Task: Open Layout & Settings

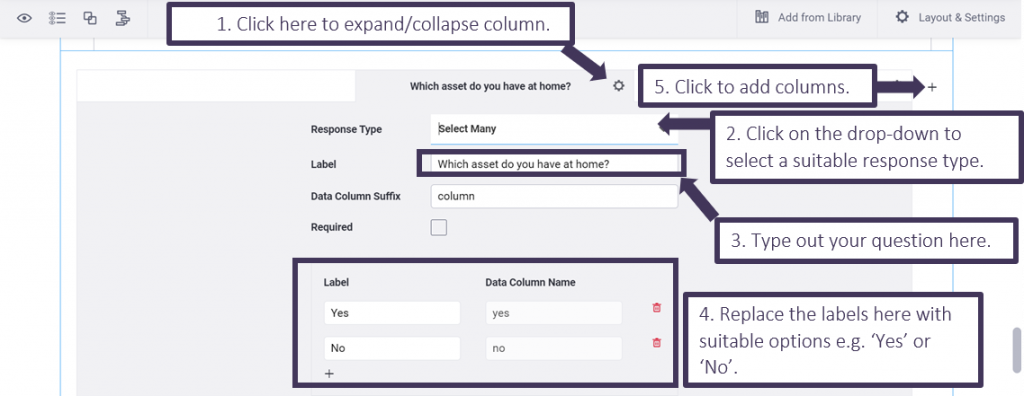Action: coord(950,18)
